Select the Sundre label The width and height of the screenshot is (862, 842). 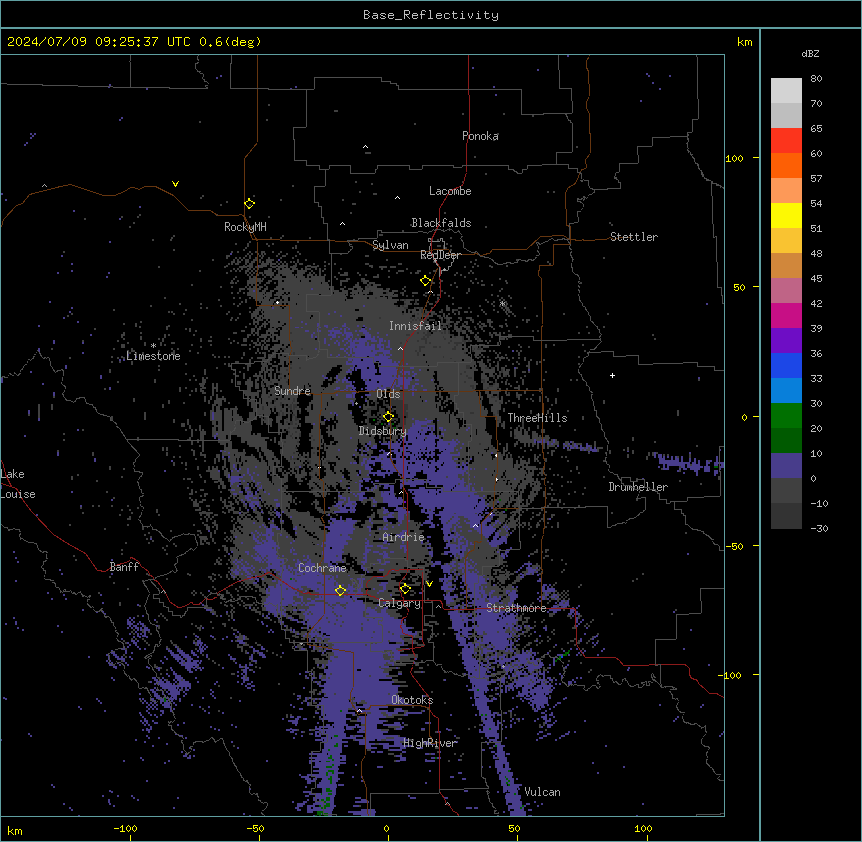tap(292, 391)
